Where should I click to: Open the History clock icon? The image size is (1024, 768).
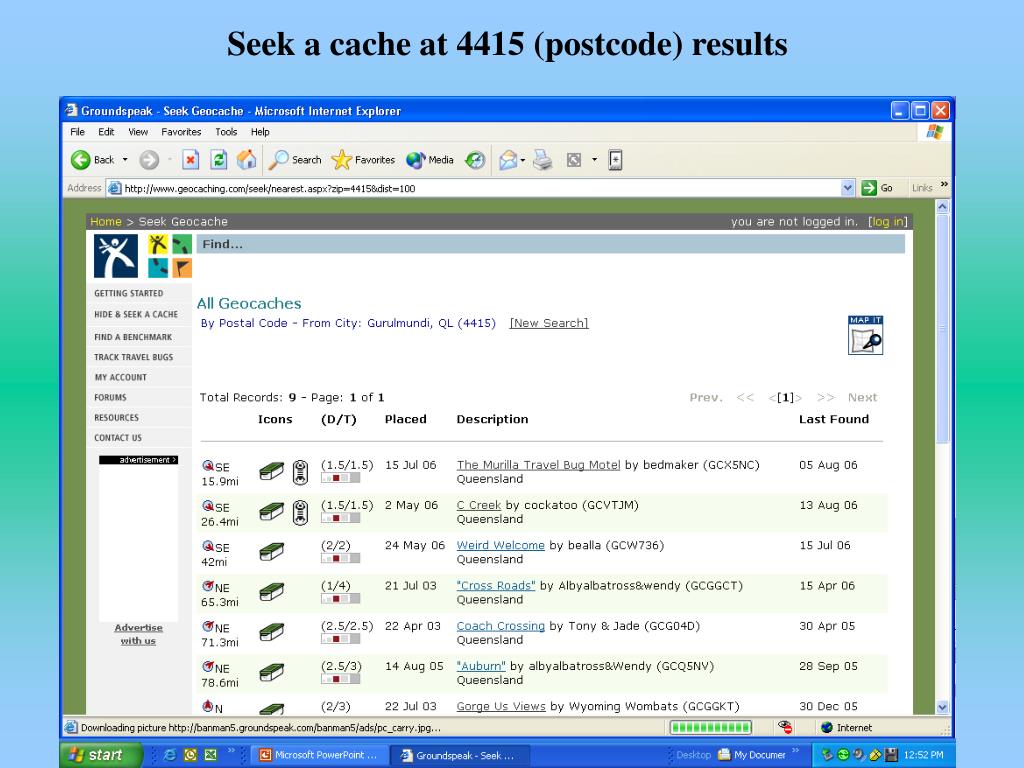point(475,160)
